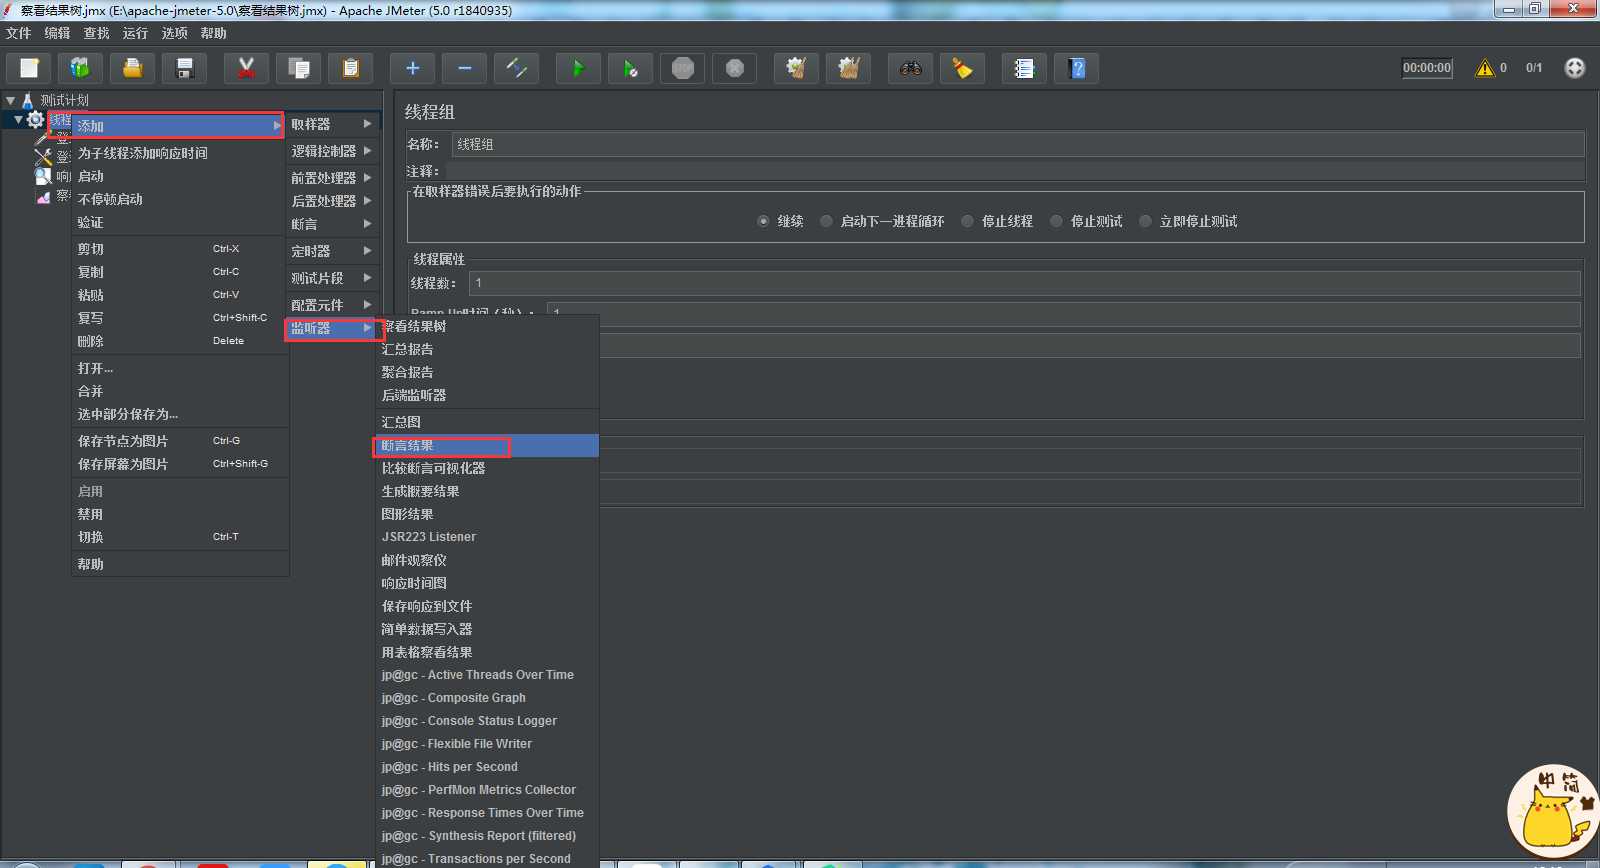1600x868 pixels.
Task: Click the Copy toolbar icon
Action: tap(298, 68)
